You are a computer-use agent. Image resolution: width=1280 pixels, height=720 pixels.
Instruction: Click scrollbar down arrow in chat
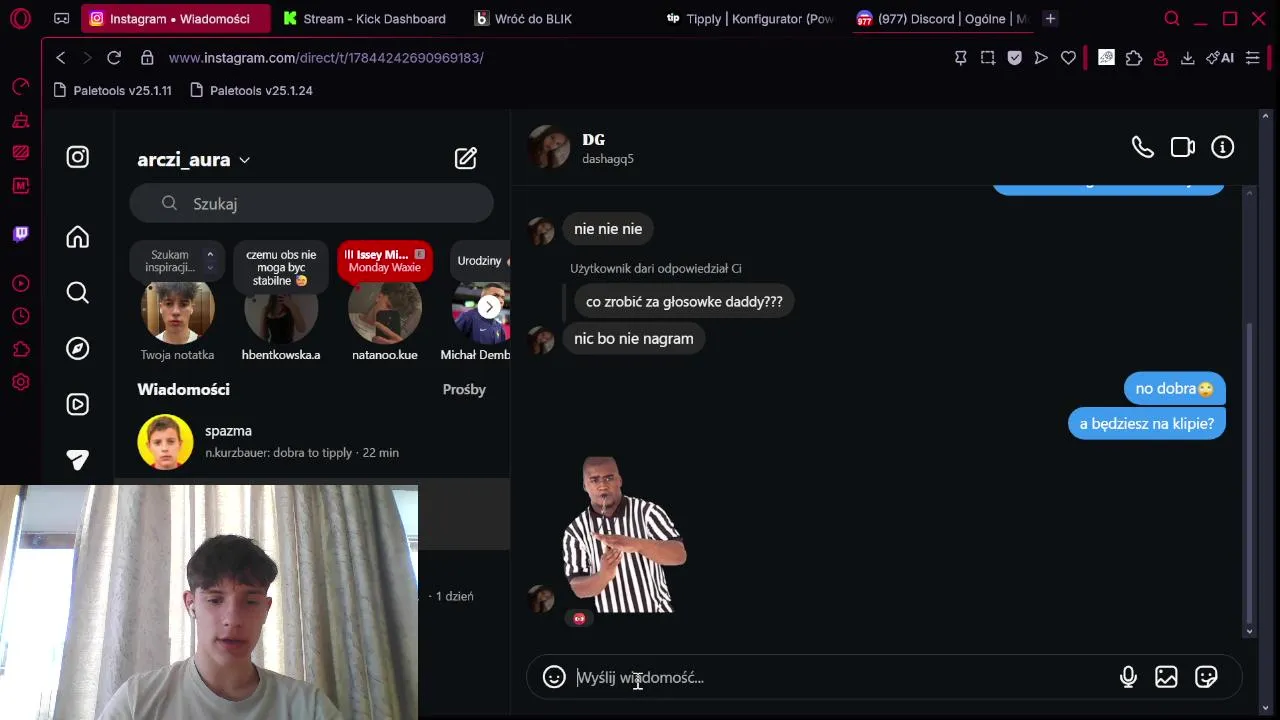click(1249, 632)
